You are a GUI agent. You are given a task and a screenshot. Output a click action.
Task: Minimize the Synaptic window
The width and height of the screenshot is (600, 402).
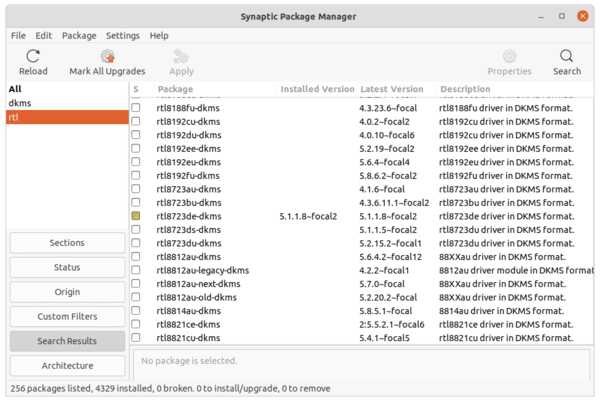coord(541,17)
